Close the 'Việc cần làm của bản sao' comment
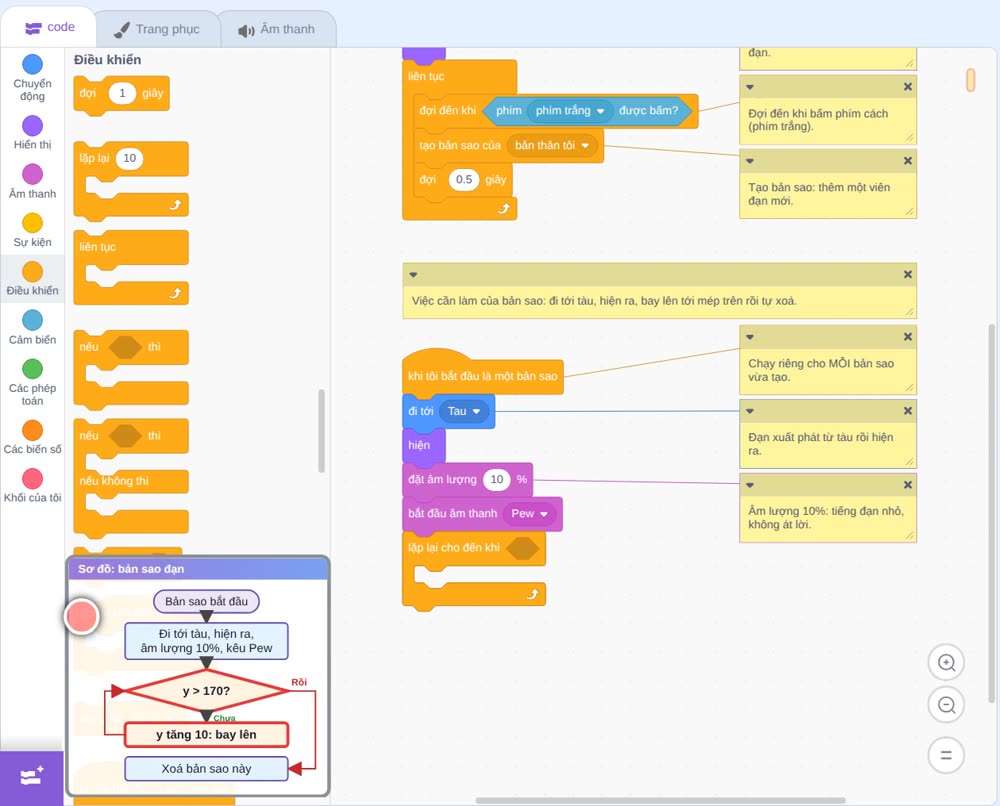Screen dimensions: 1000x806 908,274
